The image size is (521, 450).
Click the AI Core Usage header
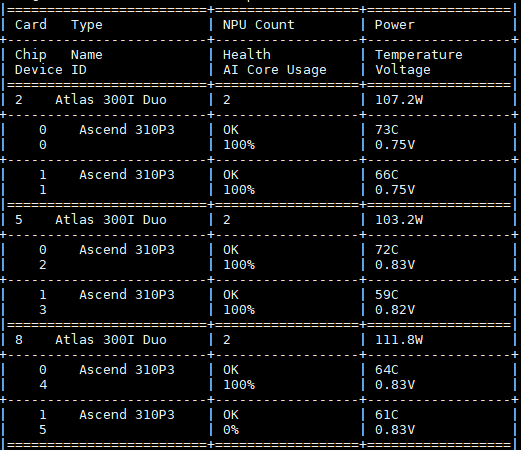click(275, 70)
